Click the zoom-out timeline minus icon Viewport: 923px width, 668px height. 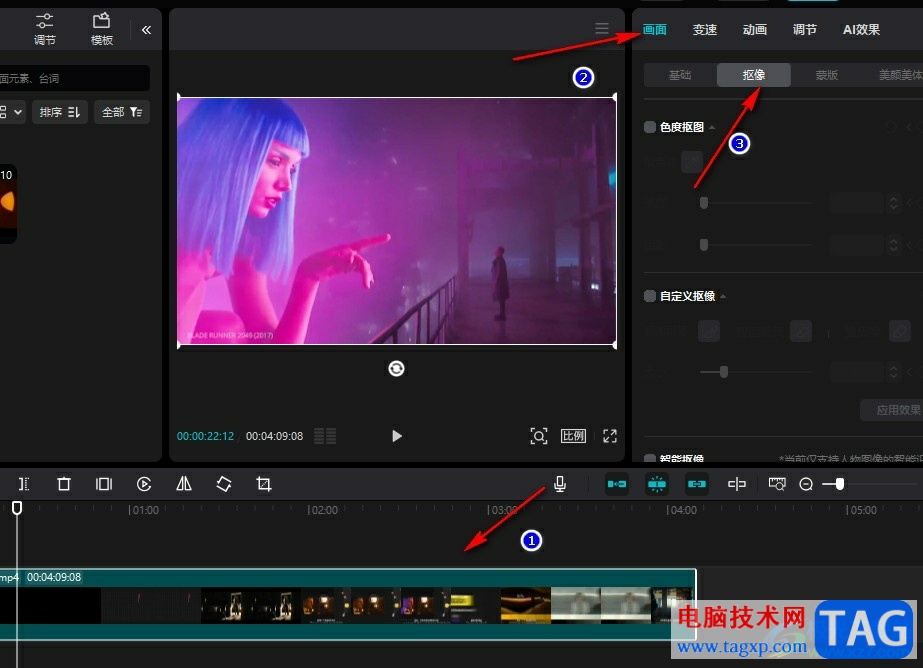(x=806, y=484)
